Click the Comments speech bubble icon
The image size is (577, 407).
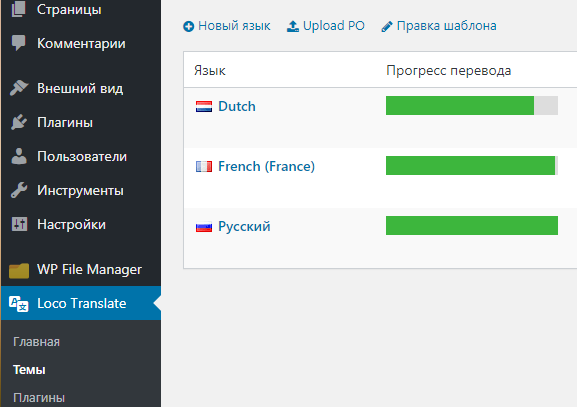click(18, 43)
